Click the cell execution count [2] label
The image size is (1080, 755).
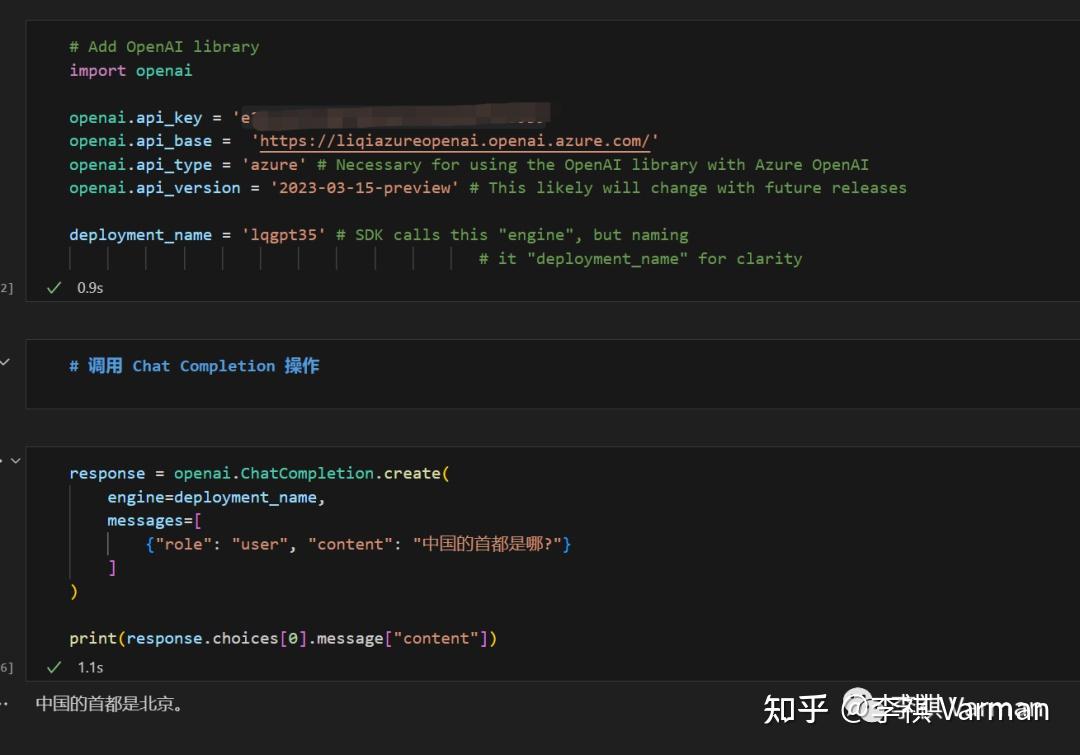point(8,287)
